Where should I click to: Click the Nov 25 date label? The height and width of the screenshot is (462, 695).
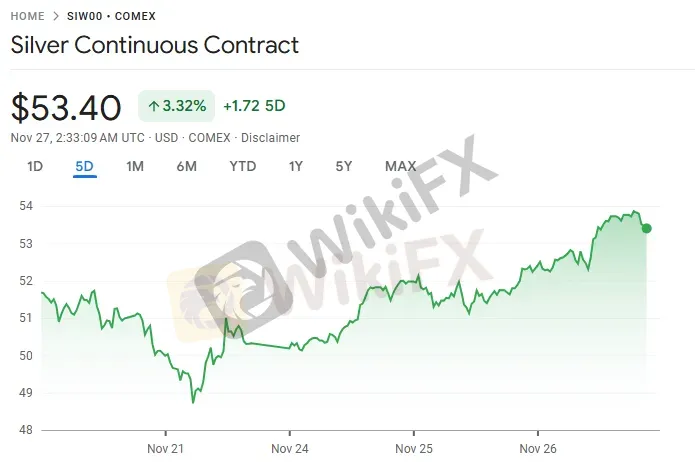coord(413,448)
